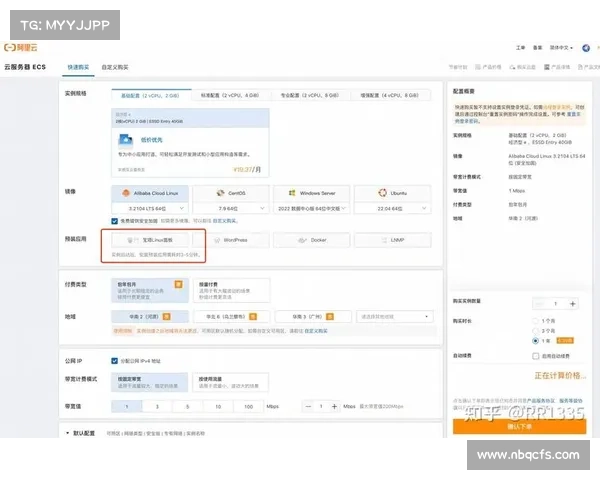Select the Alibaba Cloud Linux image
Image resolution: width=600 pixels, height=480 pixels.
(x=150, y=193)
